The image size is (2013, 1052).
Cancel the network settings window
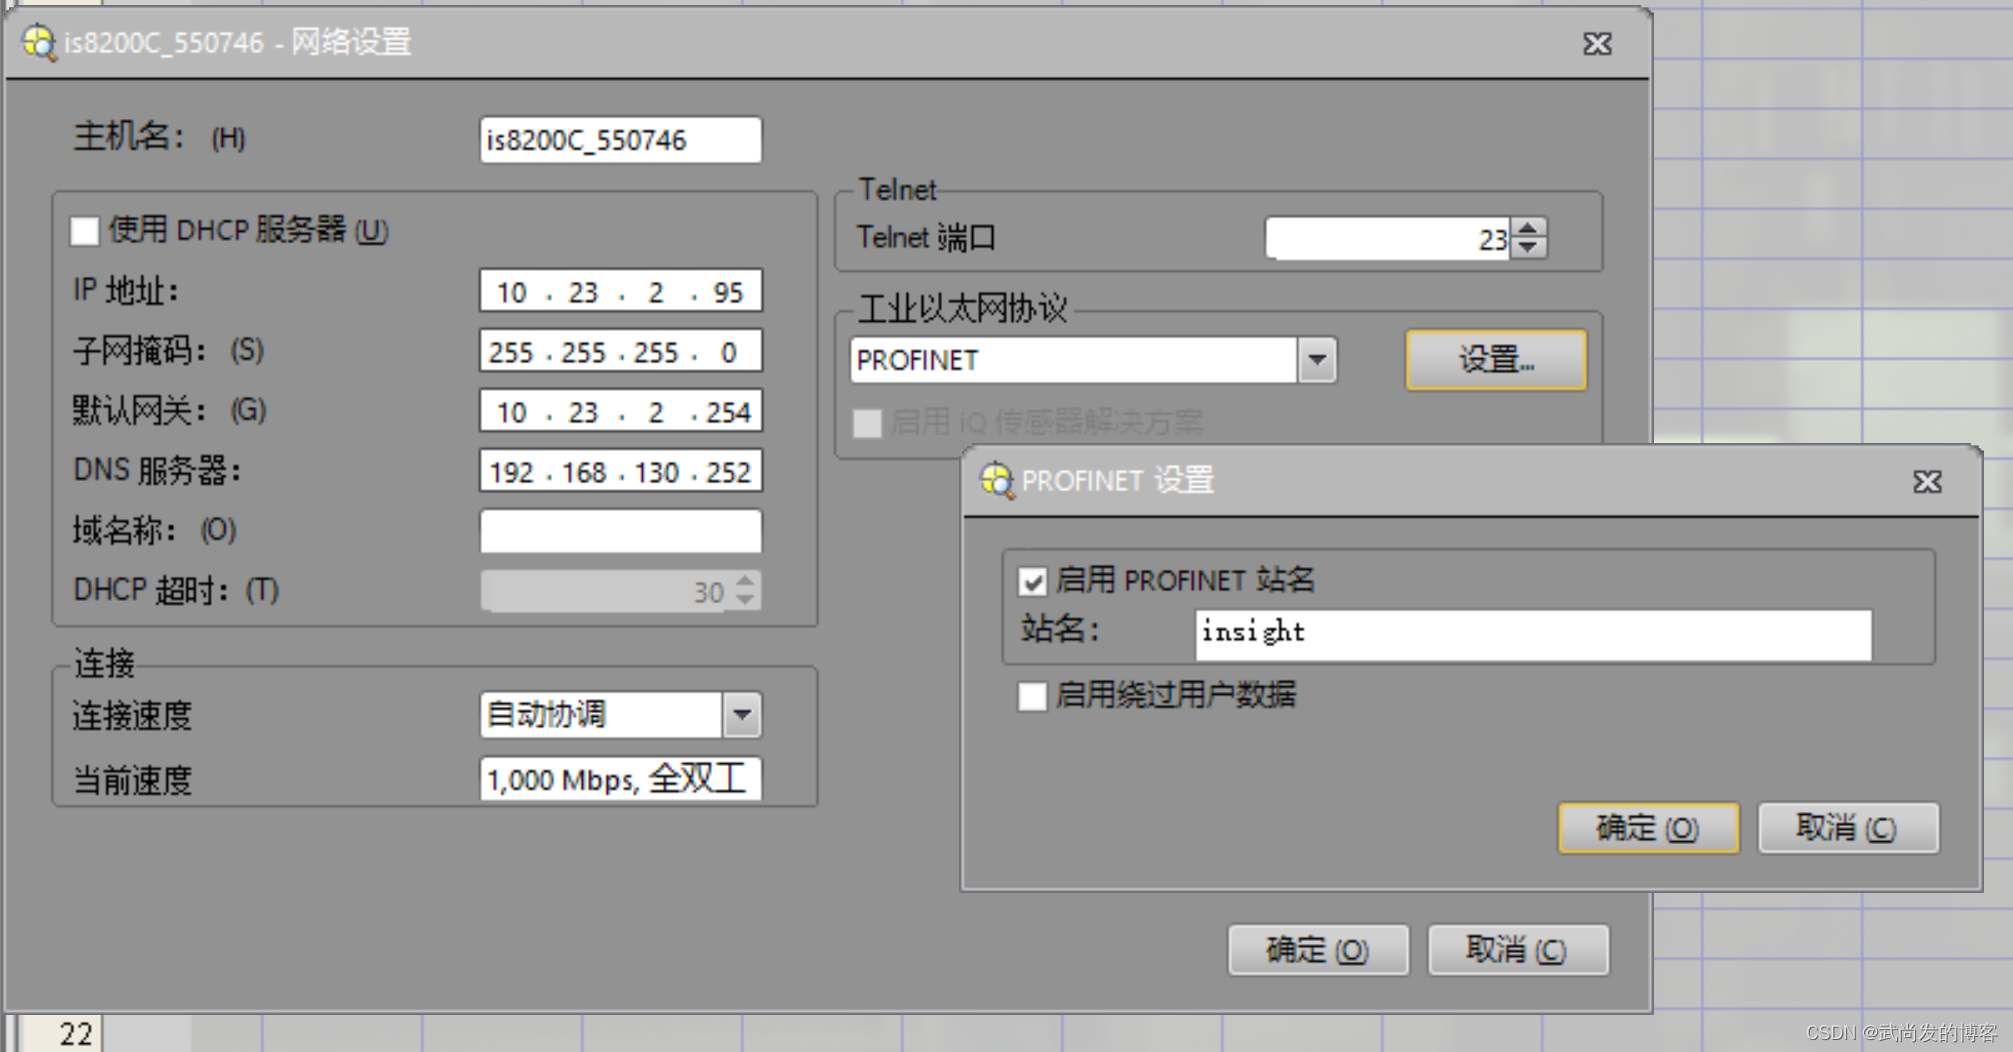[1518, 950]
